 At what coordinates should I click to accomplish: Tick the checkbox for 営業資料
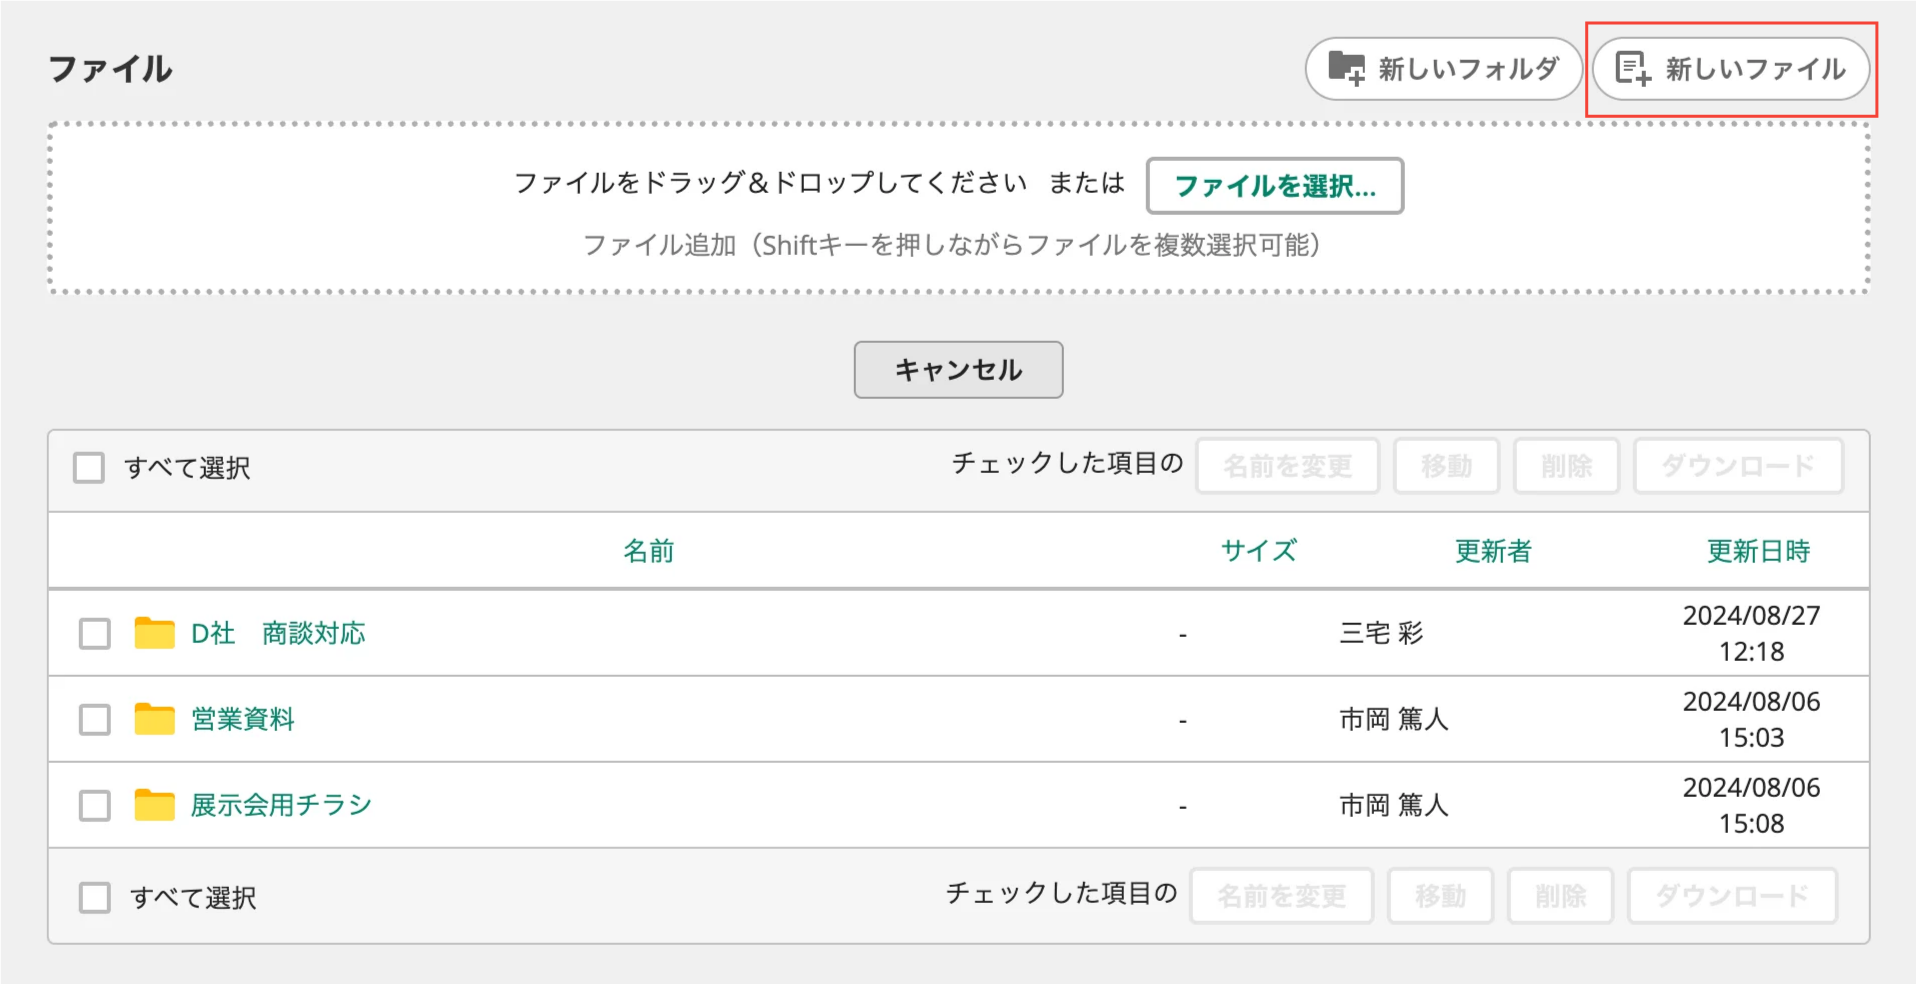click(95, 719)
